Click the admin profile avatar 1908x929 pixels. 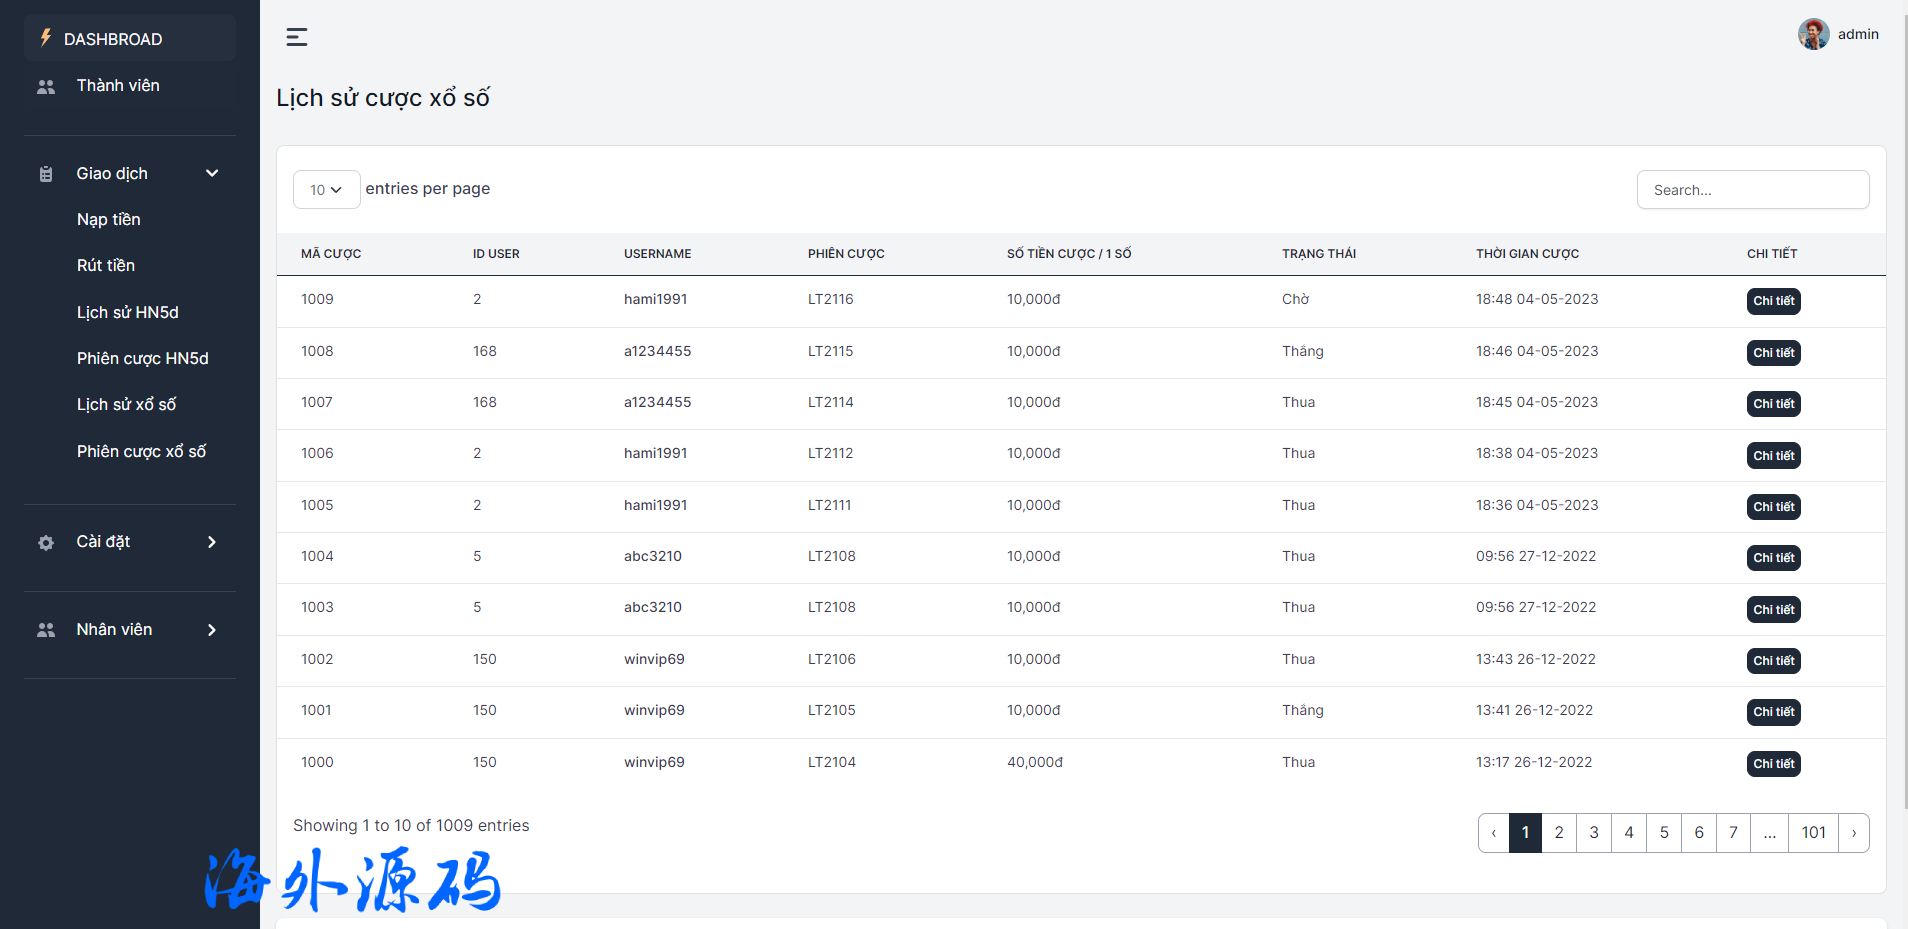pos(1813,34)
